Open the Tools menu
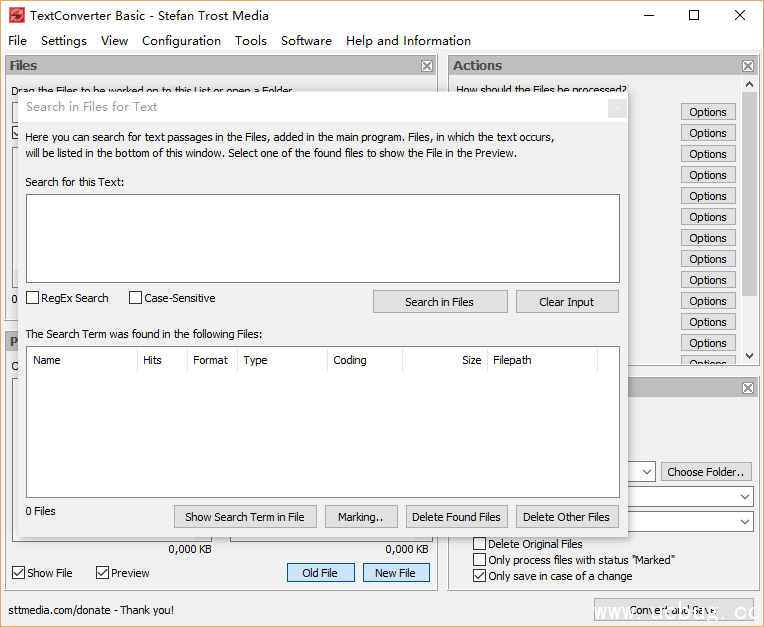This screenshot has height=627, width=764. click(x=251, y=41)
